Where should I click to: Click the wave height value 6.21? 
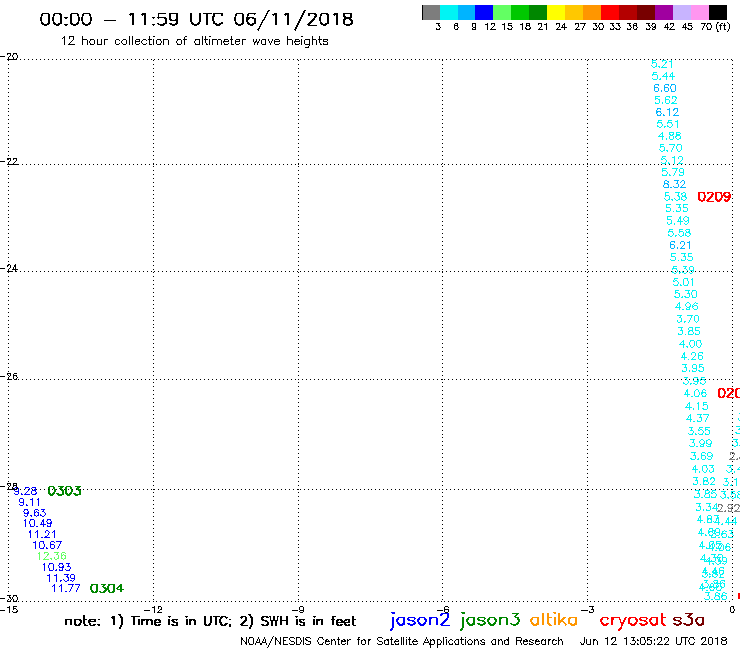(680, 245)
